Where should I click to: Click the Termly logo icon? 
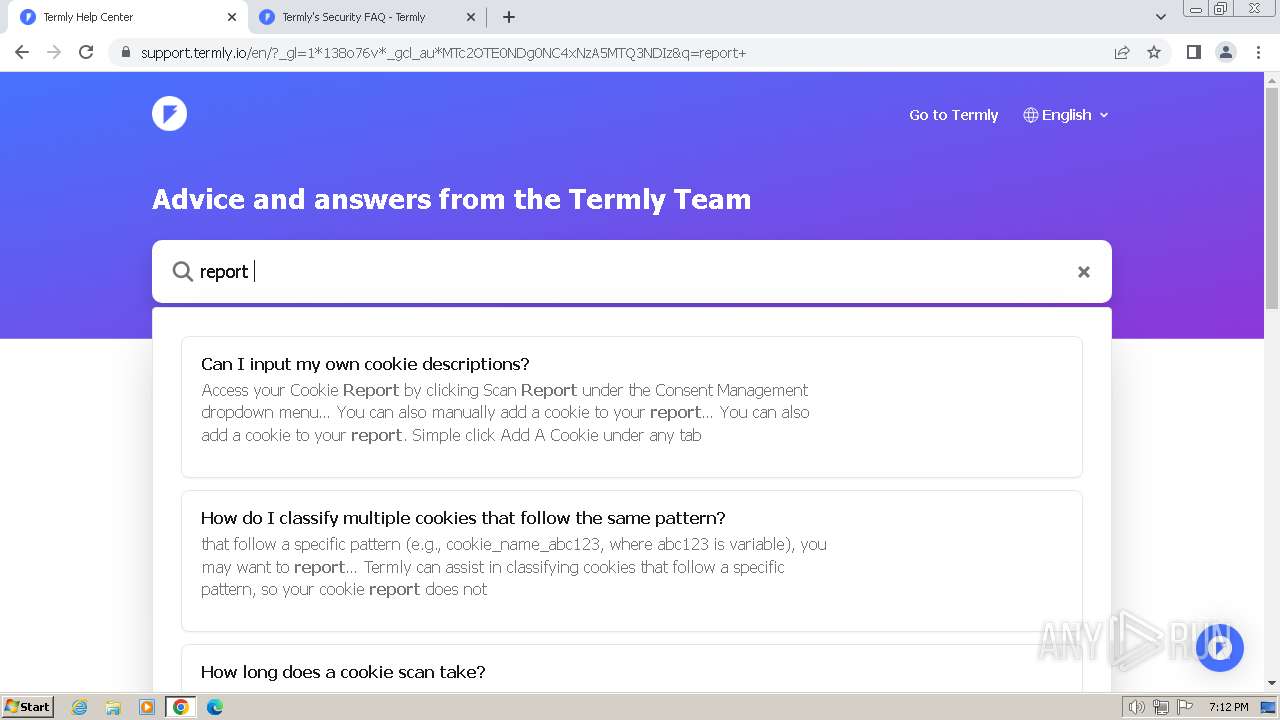(169, 113)
